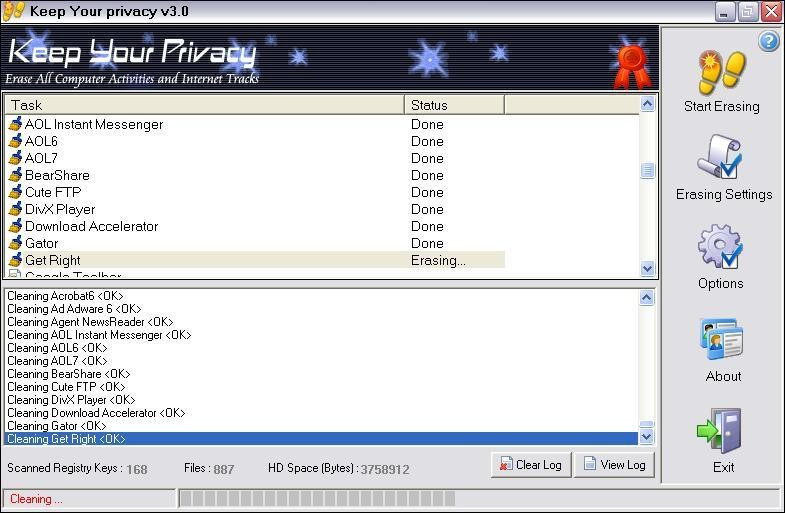Image resolution: width=785 pixels, height=513 pixels.
Task: Open the Options gear icon
Action: [720, 247]
